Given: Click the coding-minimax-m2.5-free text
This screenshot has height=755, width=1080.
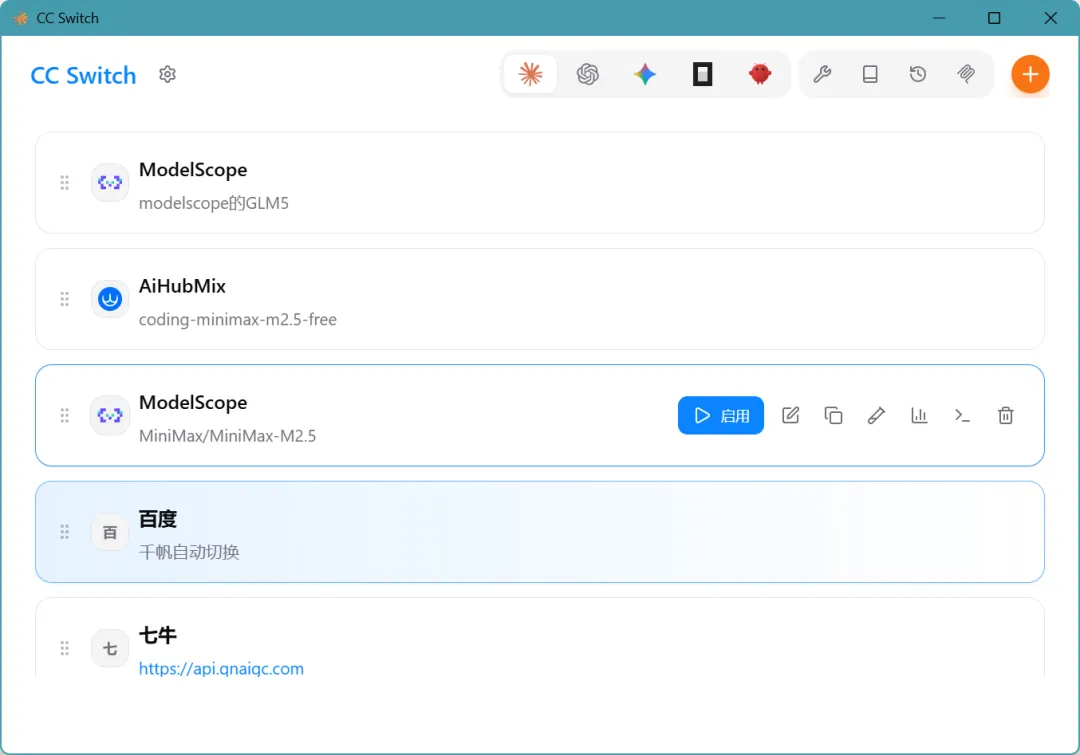Looking at the screenshot, I should pos(238,320).
